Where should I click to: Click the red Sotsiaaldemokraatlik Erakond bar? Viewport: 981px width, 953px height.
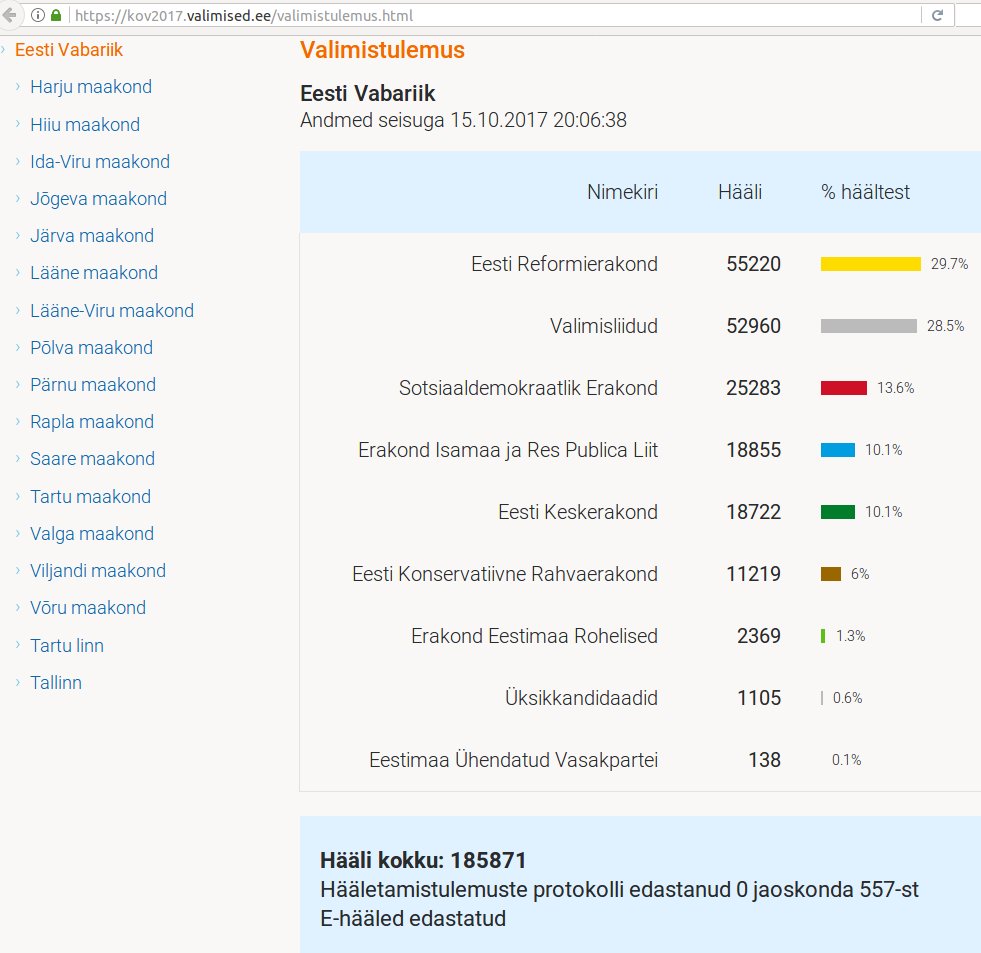coord(843,388)
